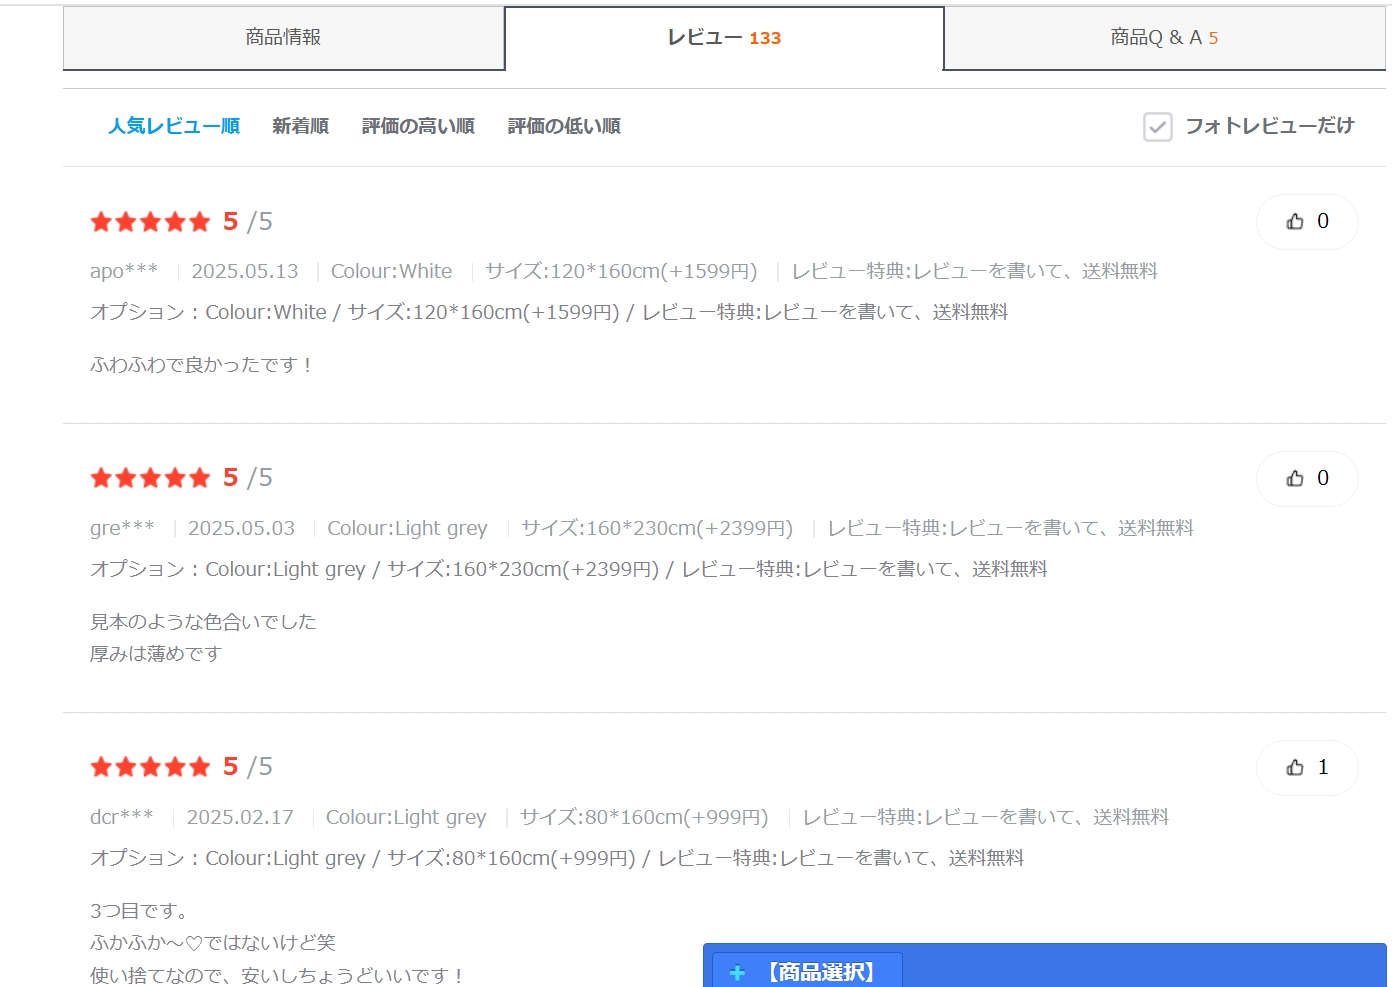Open the 商品Q & A tab
Image resolution: width=1392 pixels, height=987 pixels.
[1163, 38]
